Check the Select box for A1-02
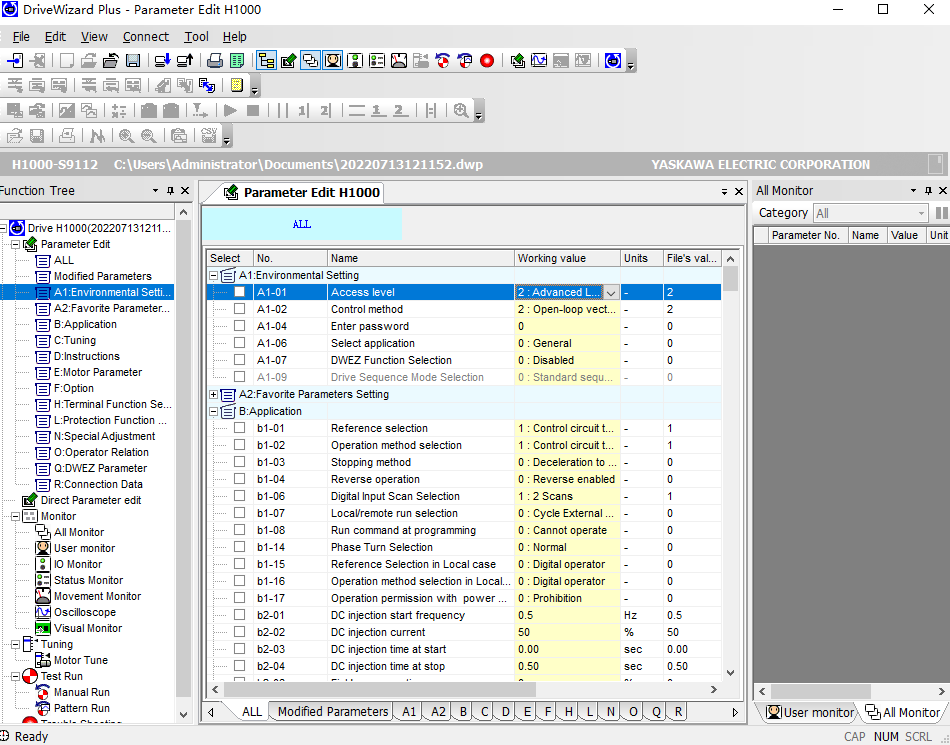 pyautogui.click(x=240, y=309)
